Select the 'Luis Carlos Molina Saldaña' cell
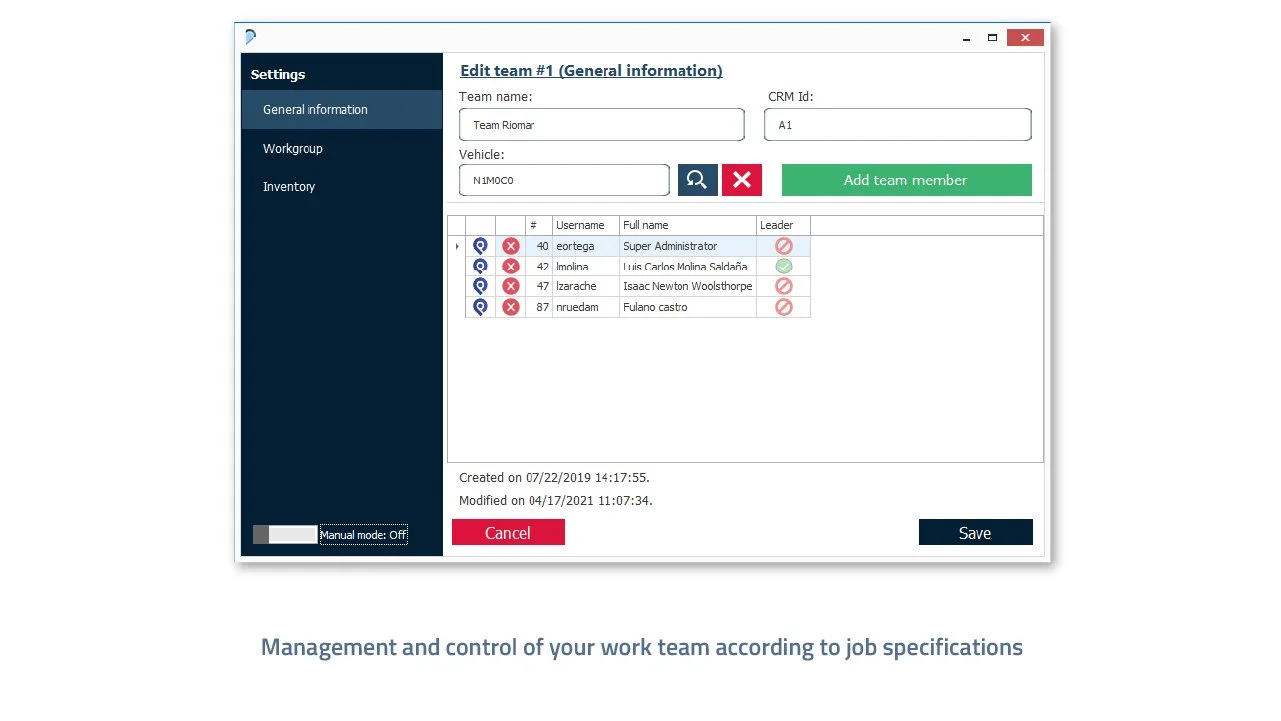 click(688, 266)
